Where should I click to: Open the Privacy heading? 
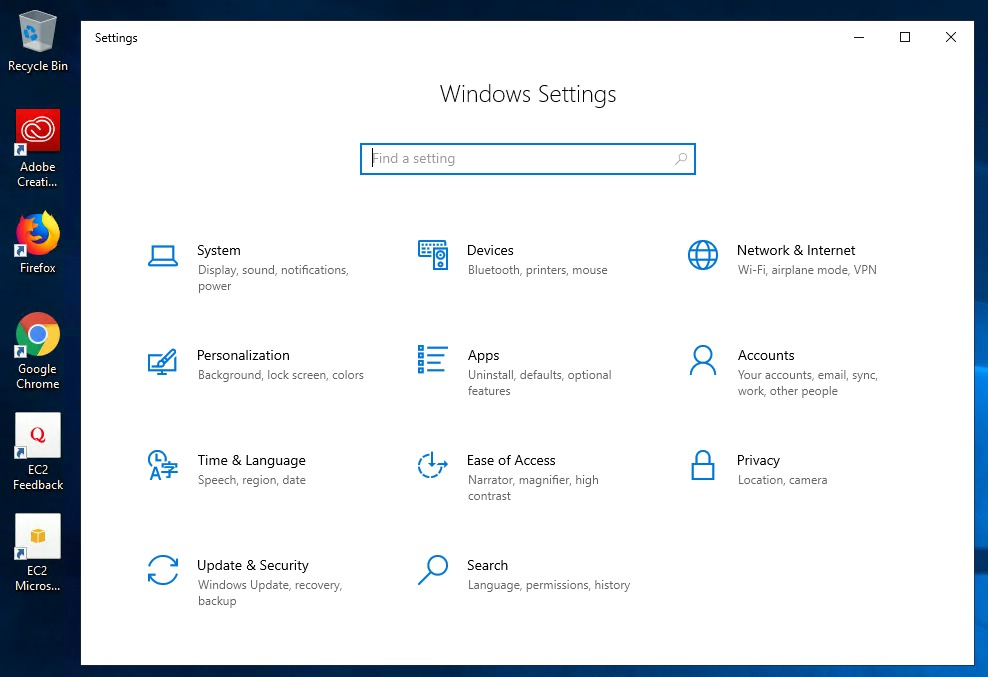pyautogui.click(x=758, y=461)
